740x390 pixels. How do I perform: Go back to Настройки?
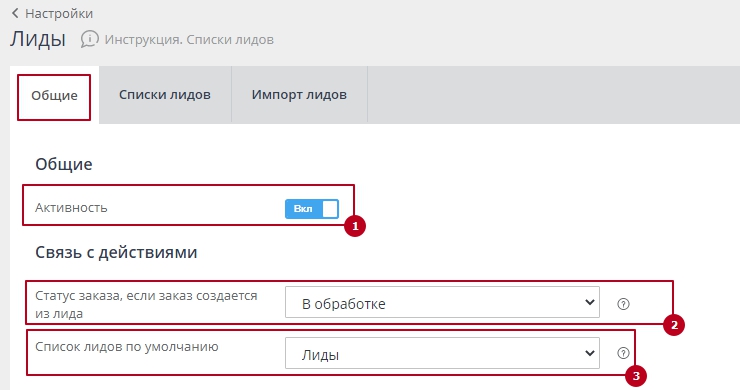click(x=59, y=13)
